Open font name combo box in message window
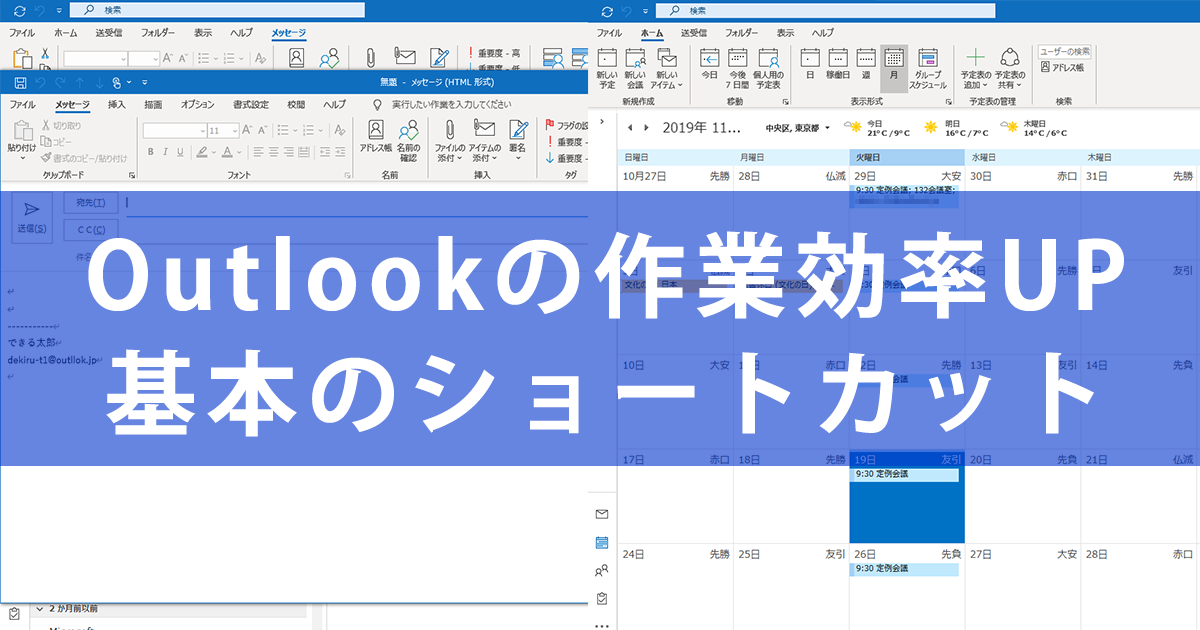This screenshot has width=1200, height=630. (x=175, y=130)
